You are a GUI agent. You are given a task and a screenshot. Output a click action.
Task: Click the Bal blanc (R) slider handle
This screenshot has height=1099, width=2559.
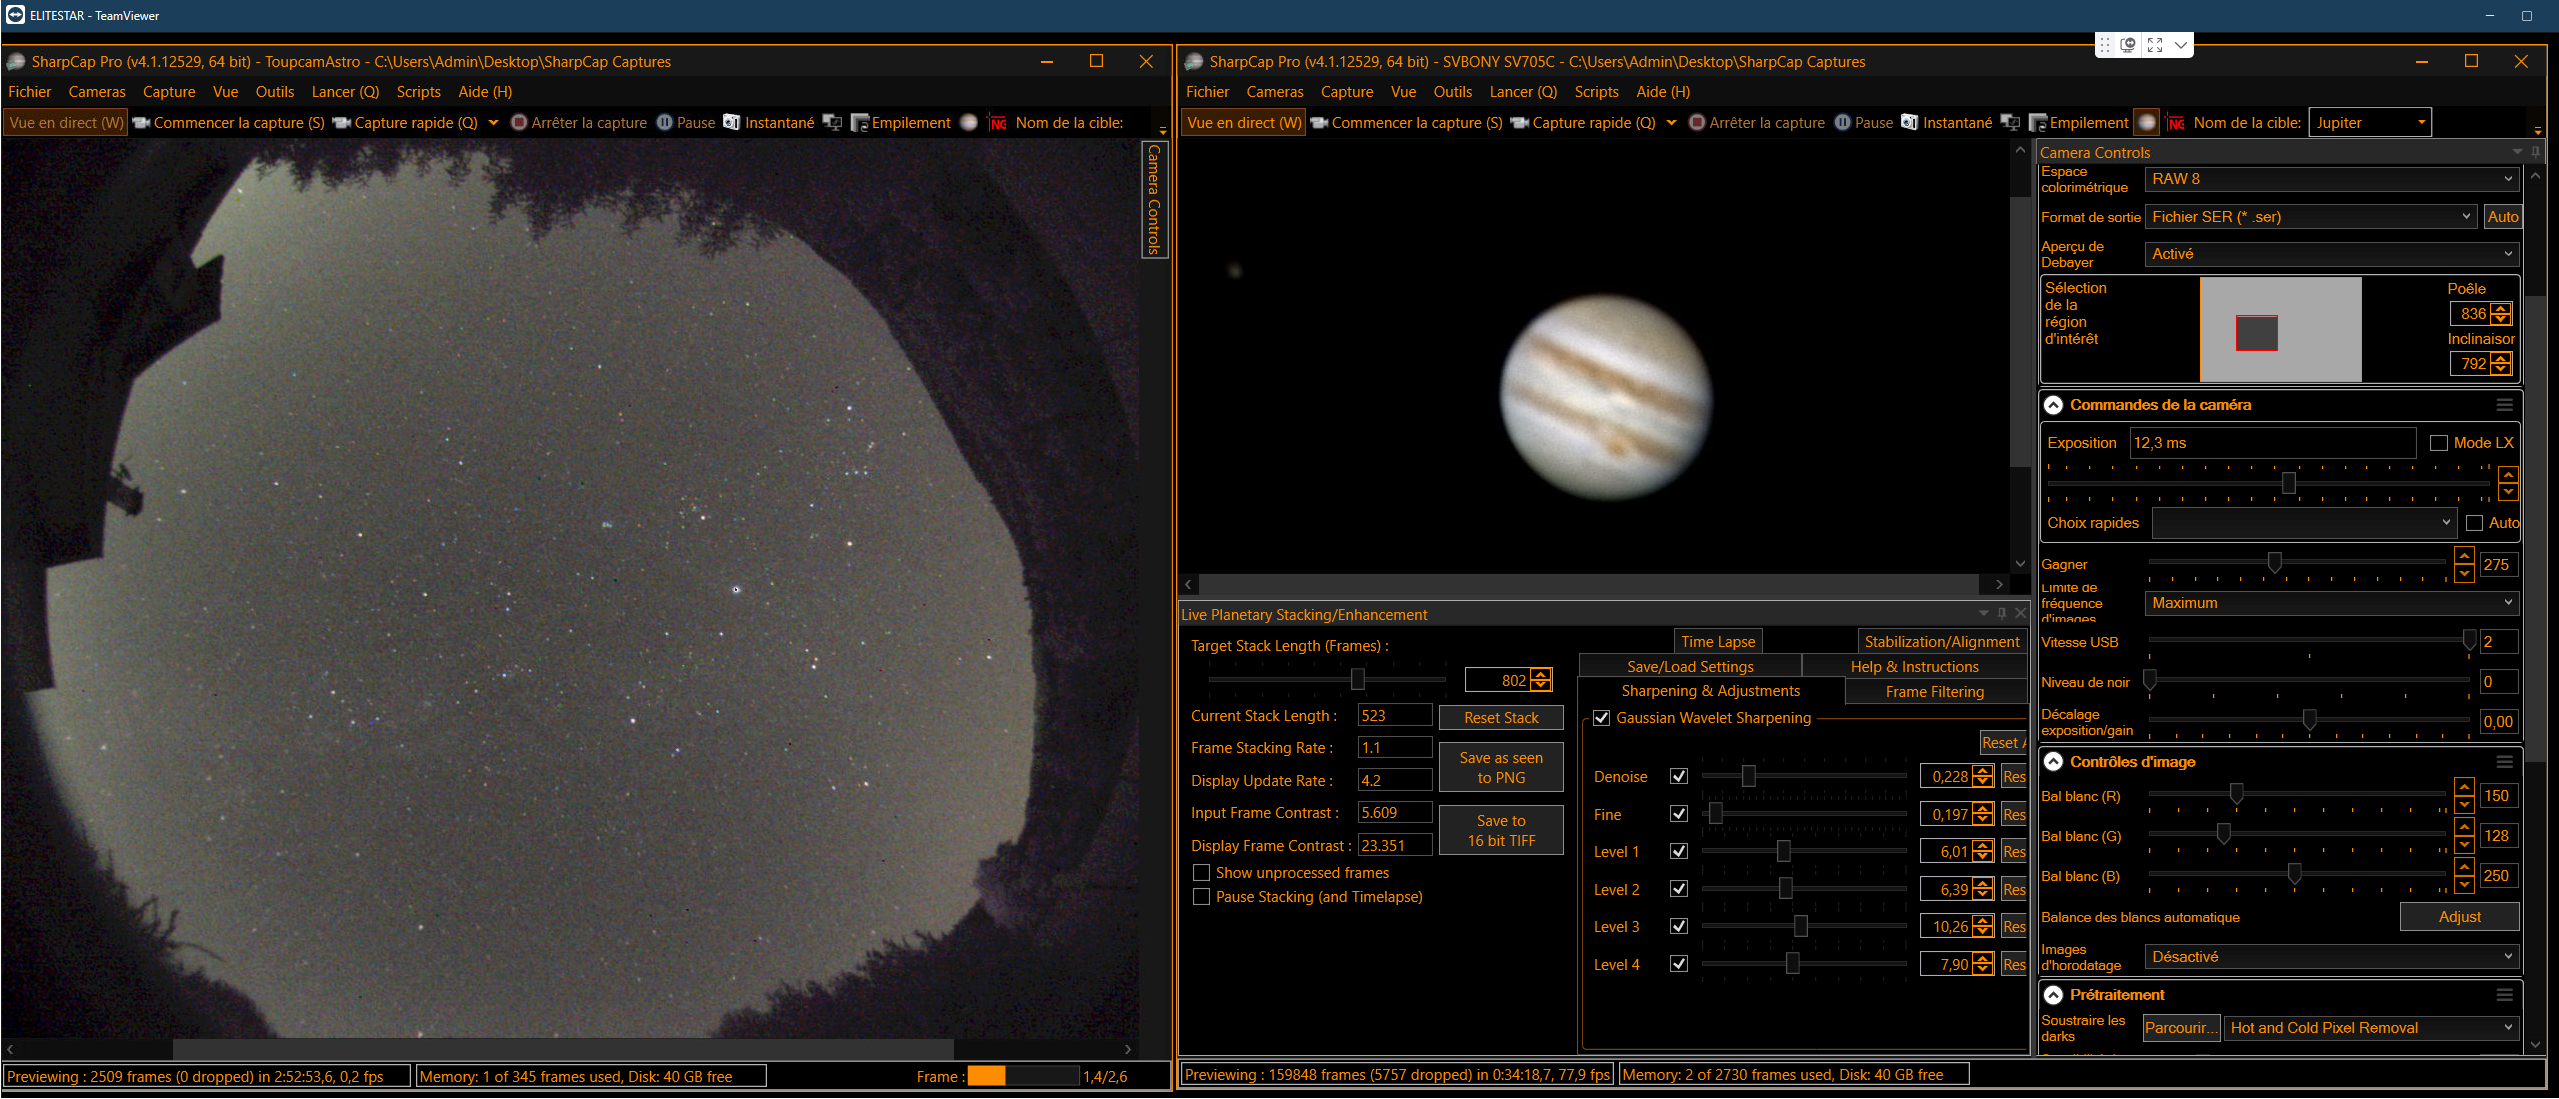[2237, 794]
